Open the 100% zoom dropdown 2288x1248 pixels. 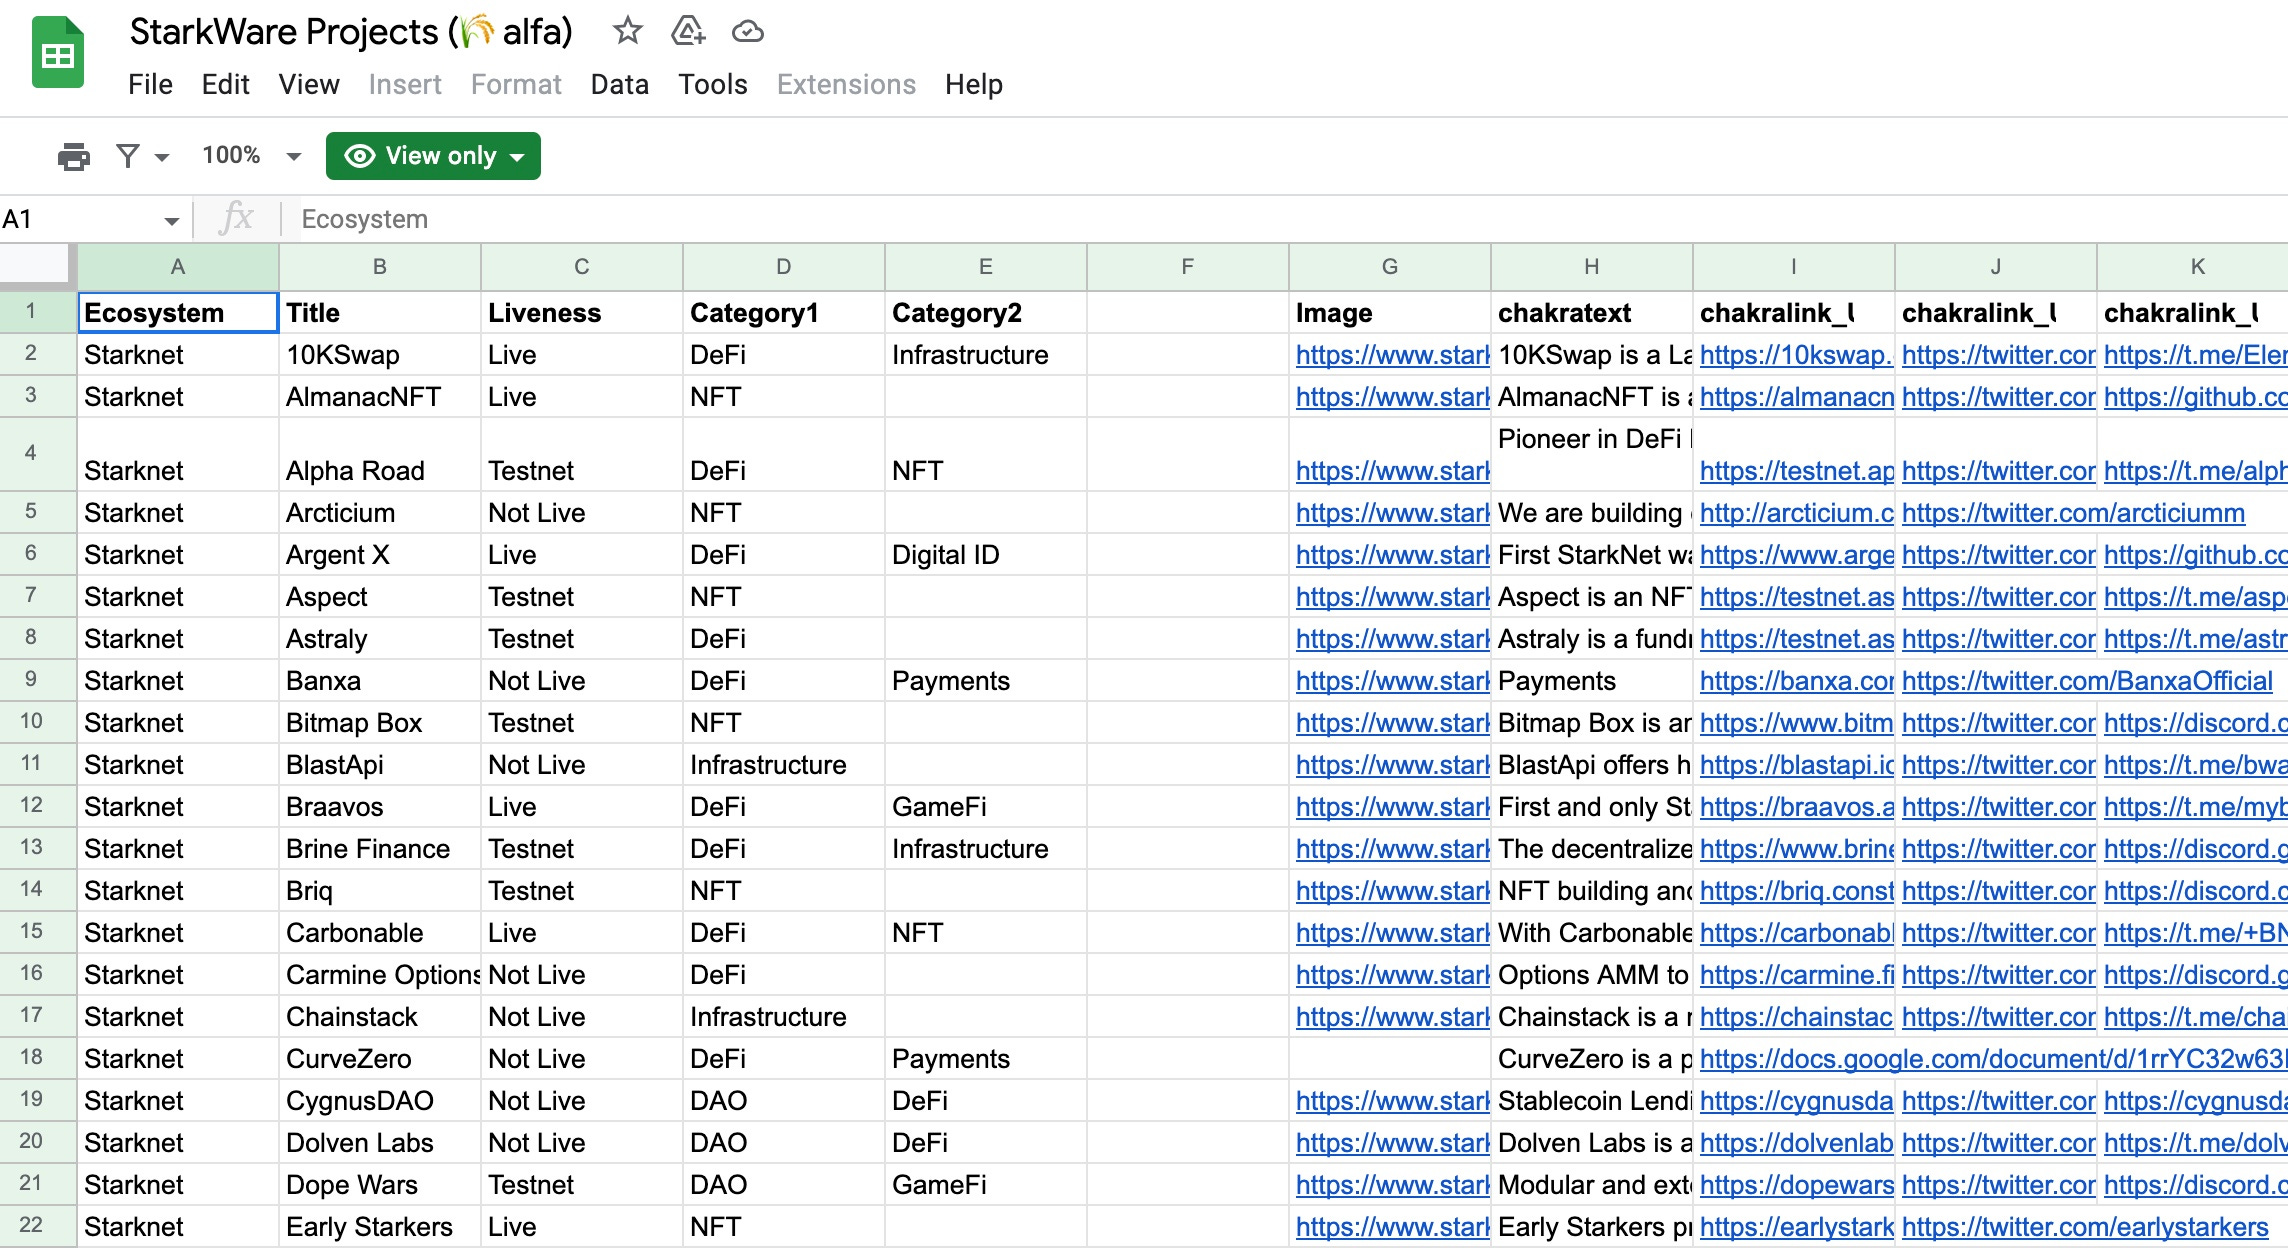(251, 156)
